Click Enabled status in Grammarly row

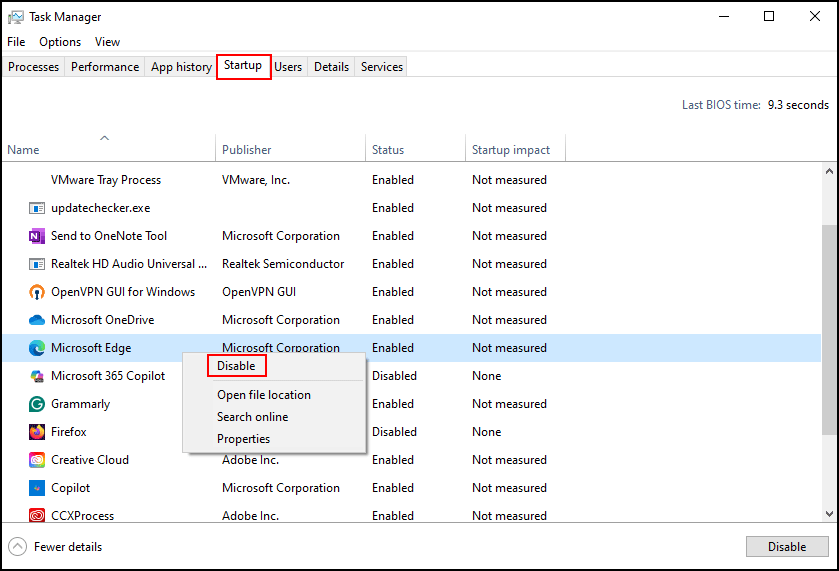[393, 404]
